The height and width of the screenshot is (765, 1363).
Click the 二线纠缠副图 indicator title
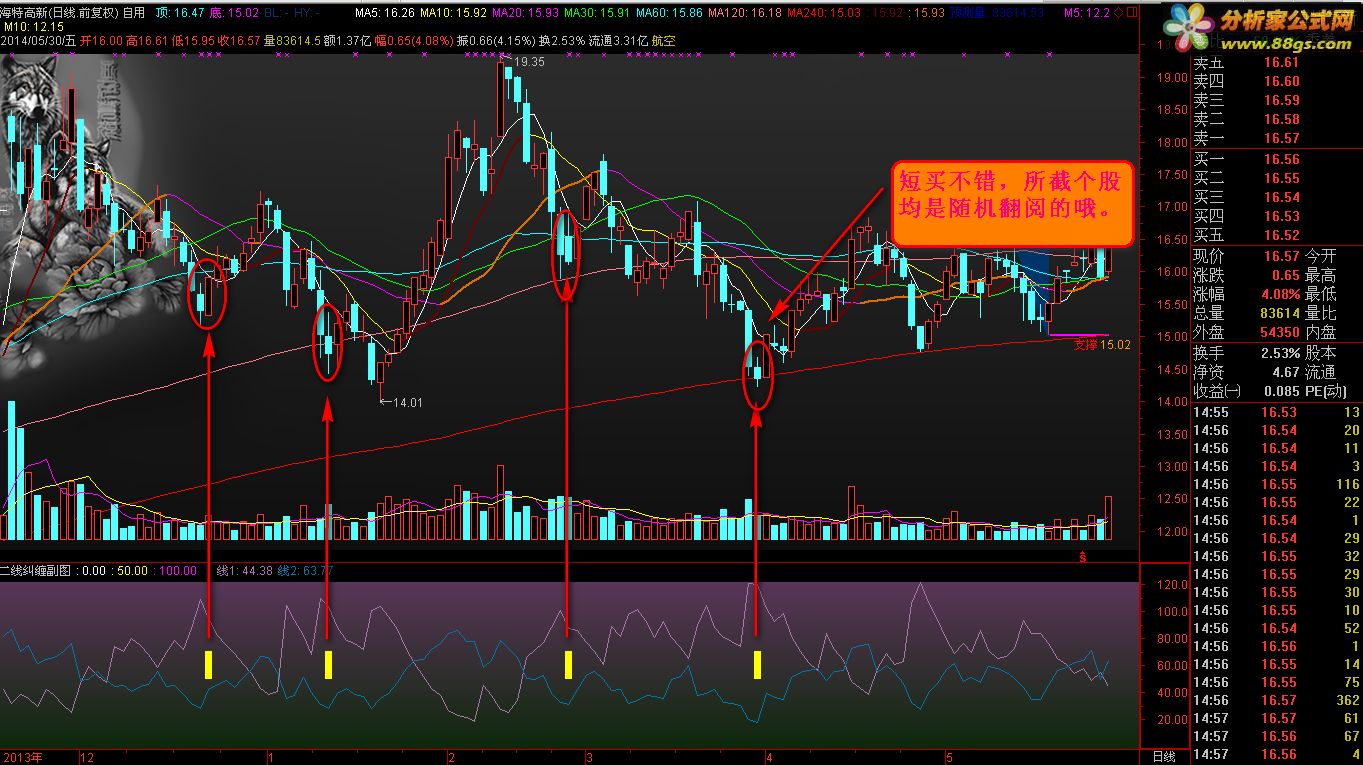point(36,571)
